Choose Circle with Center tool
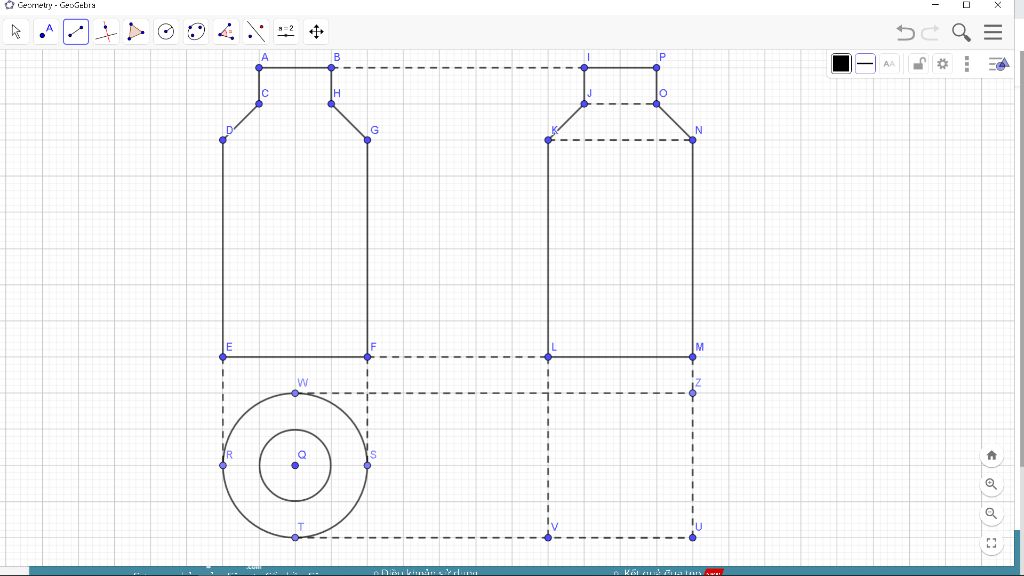 click(166, 31)
